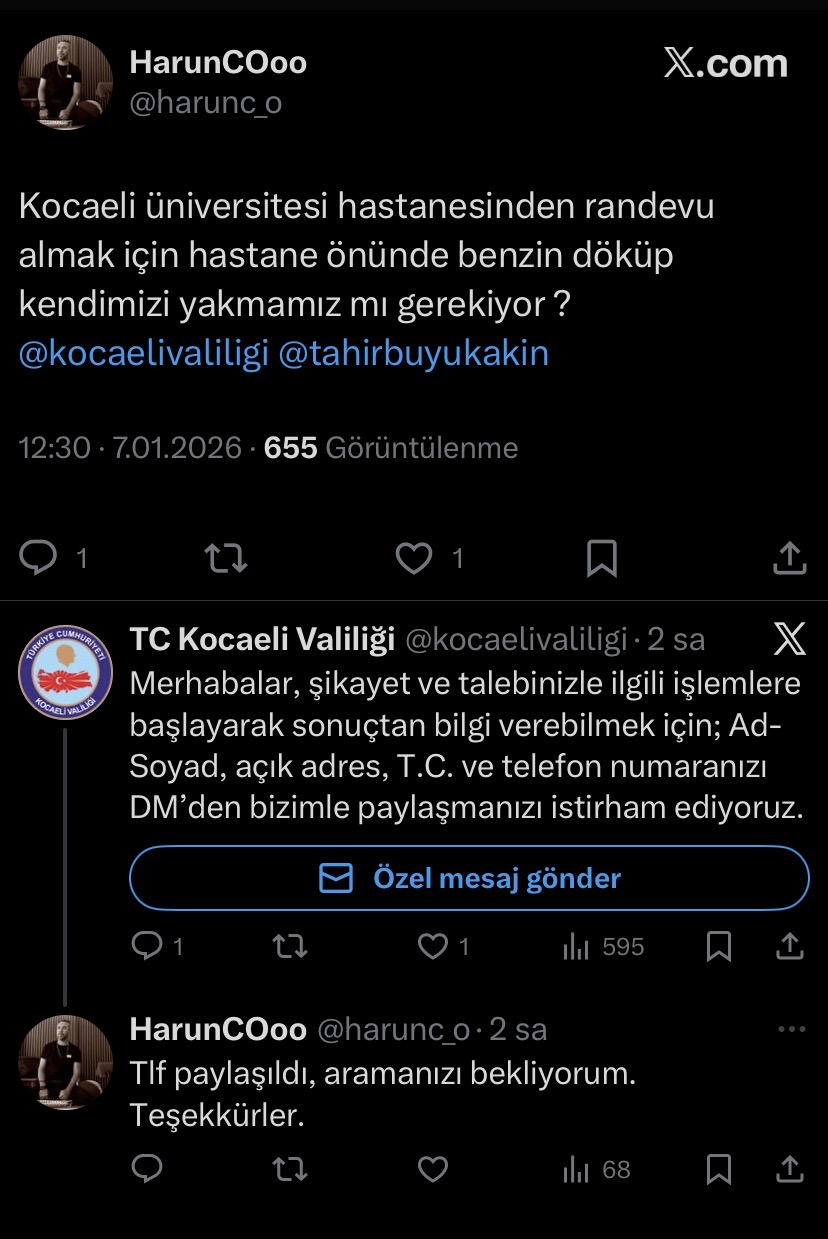The height and width of the screenshot is (1239, 828).
Task: Share the Kocaeli Valiliği reply
Action: [x=789, y=946]
